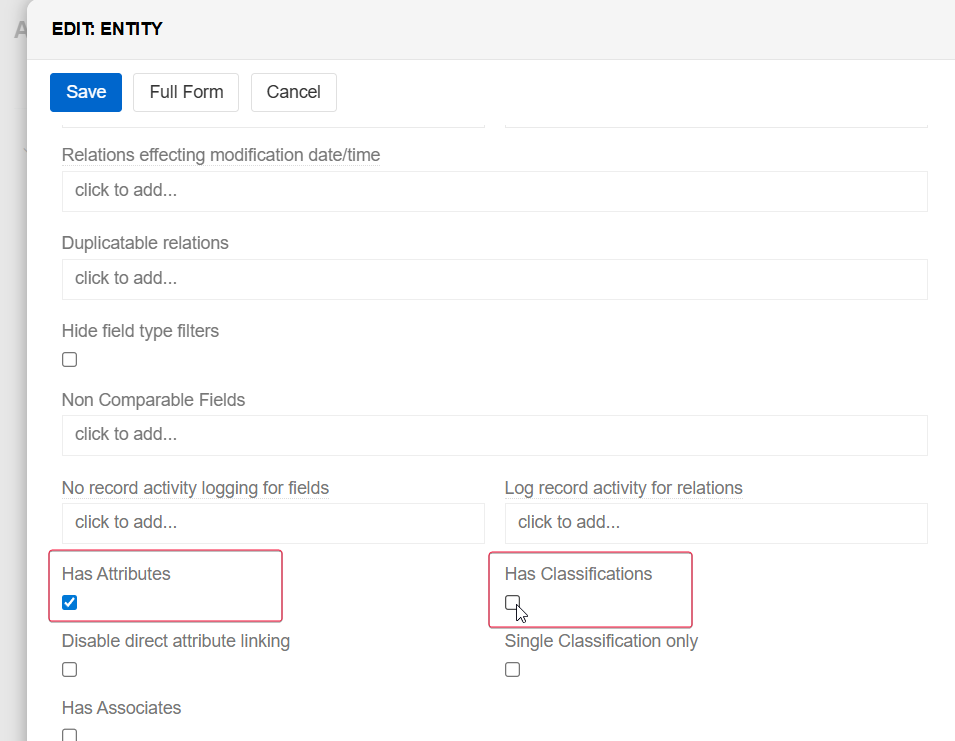The image size is (955, 741).
Task: Click the Non Comparable Fields label
Action: tap(153, 400)
